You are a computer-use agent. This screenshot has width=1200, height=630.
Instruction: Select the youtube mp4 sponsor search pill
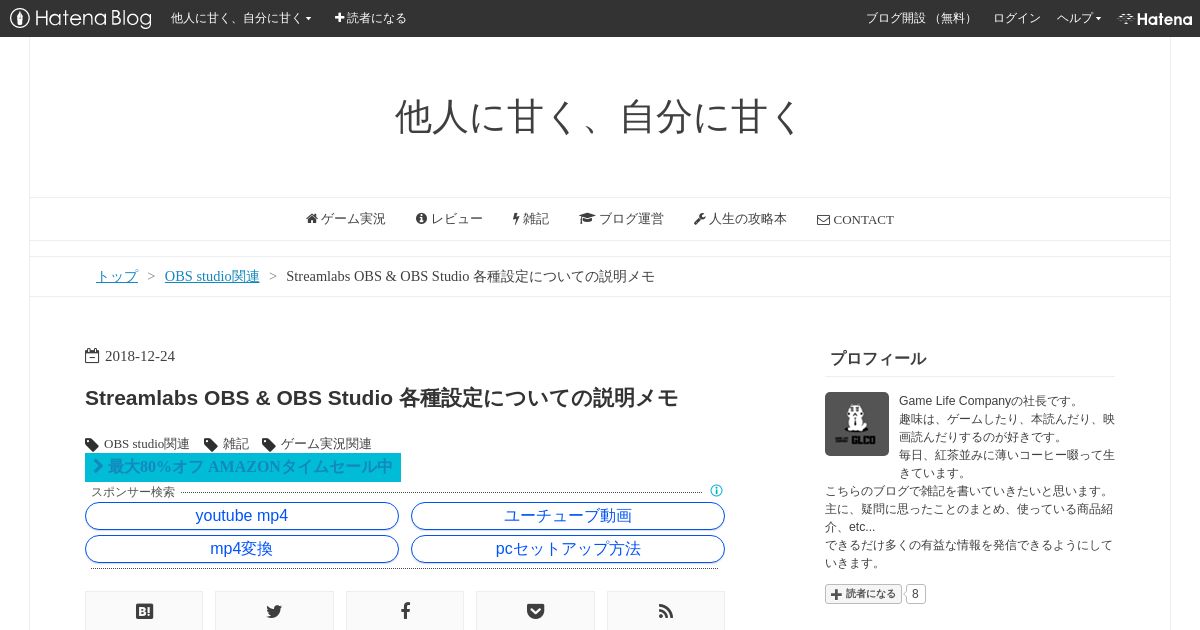point(242,516)
